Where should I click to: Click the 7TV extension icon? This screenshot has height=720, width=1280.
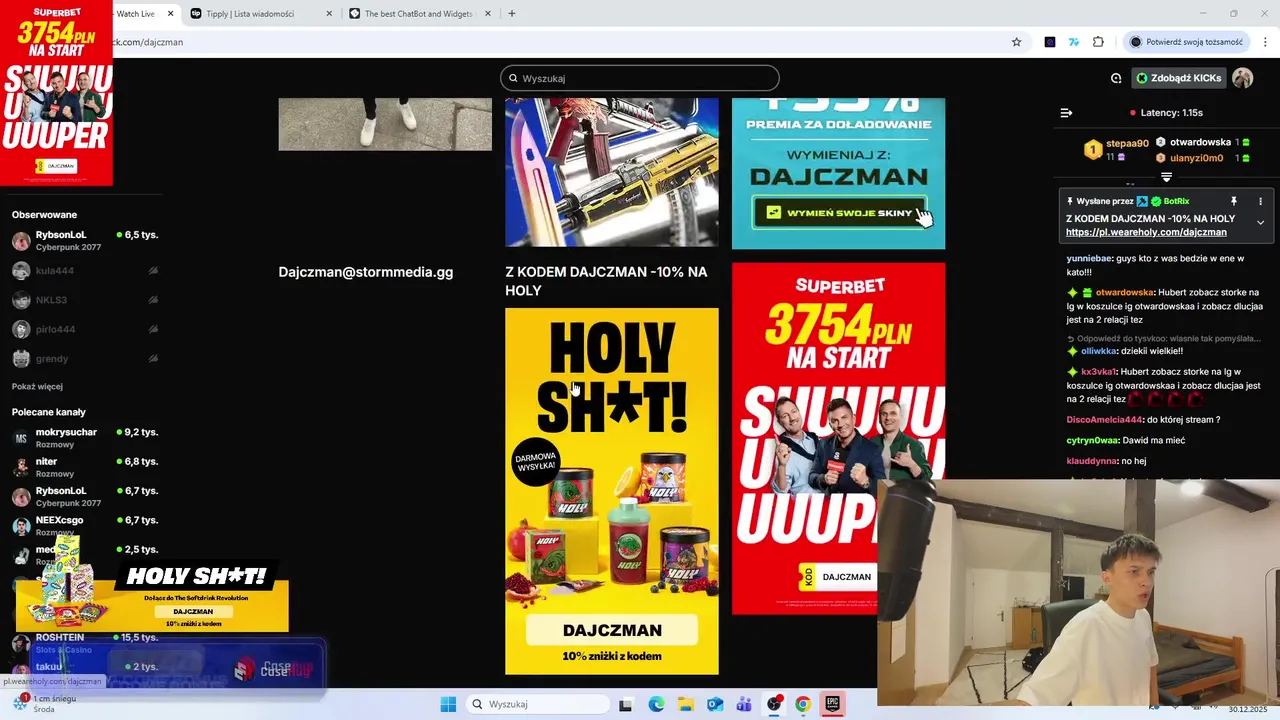point(1074,42)
